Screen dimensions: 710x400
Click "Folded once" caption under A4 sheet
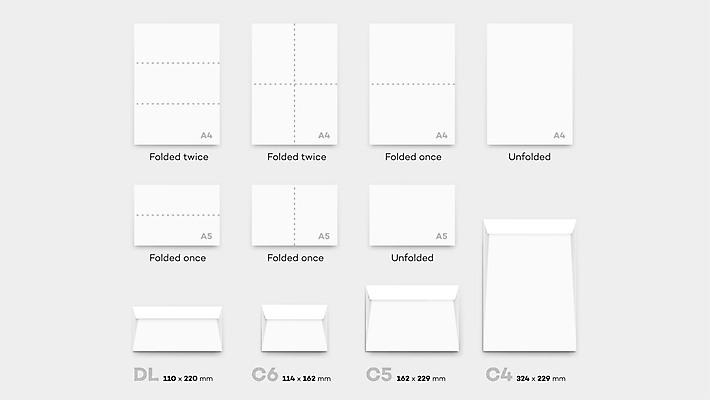point(412,157)
